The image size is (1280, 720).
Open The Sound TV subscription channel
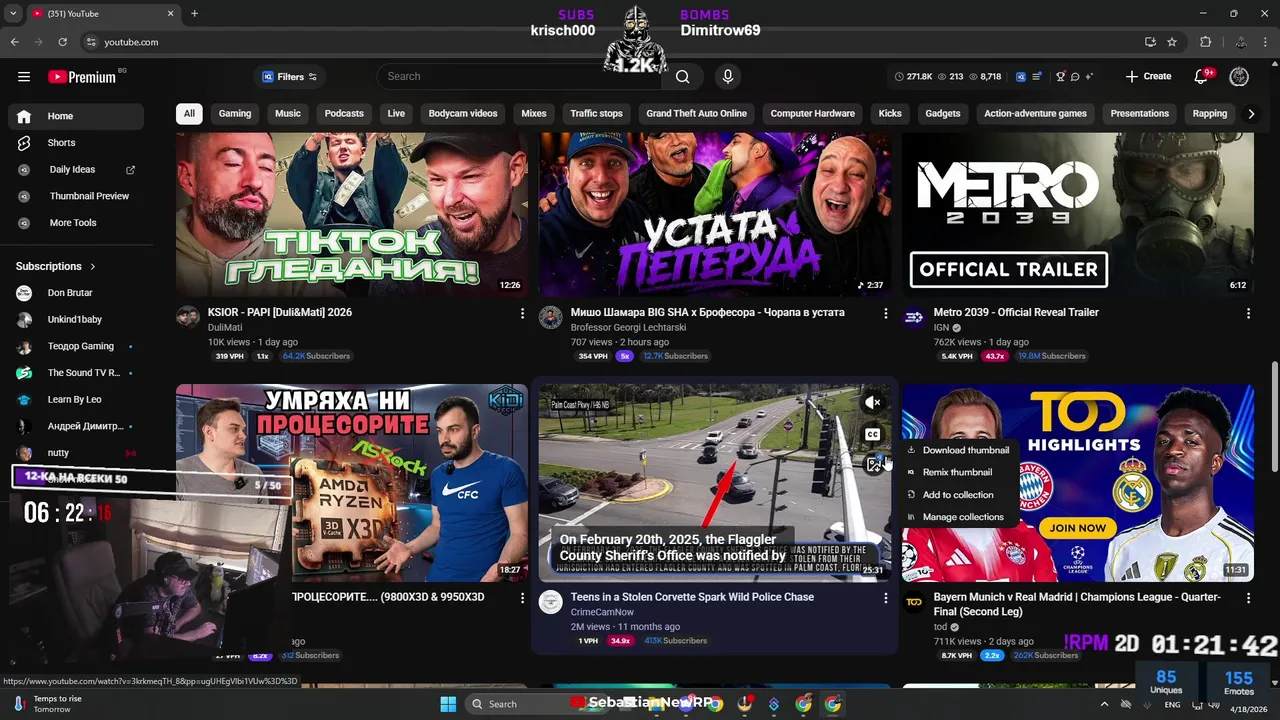76,373
